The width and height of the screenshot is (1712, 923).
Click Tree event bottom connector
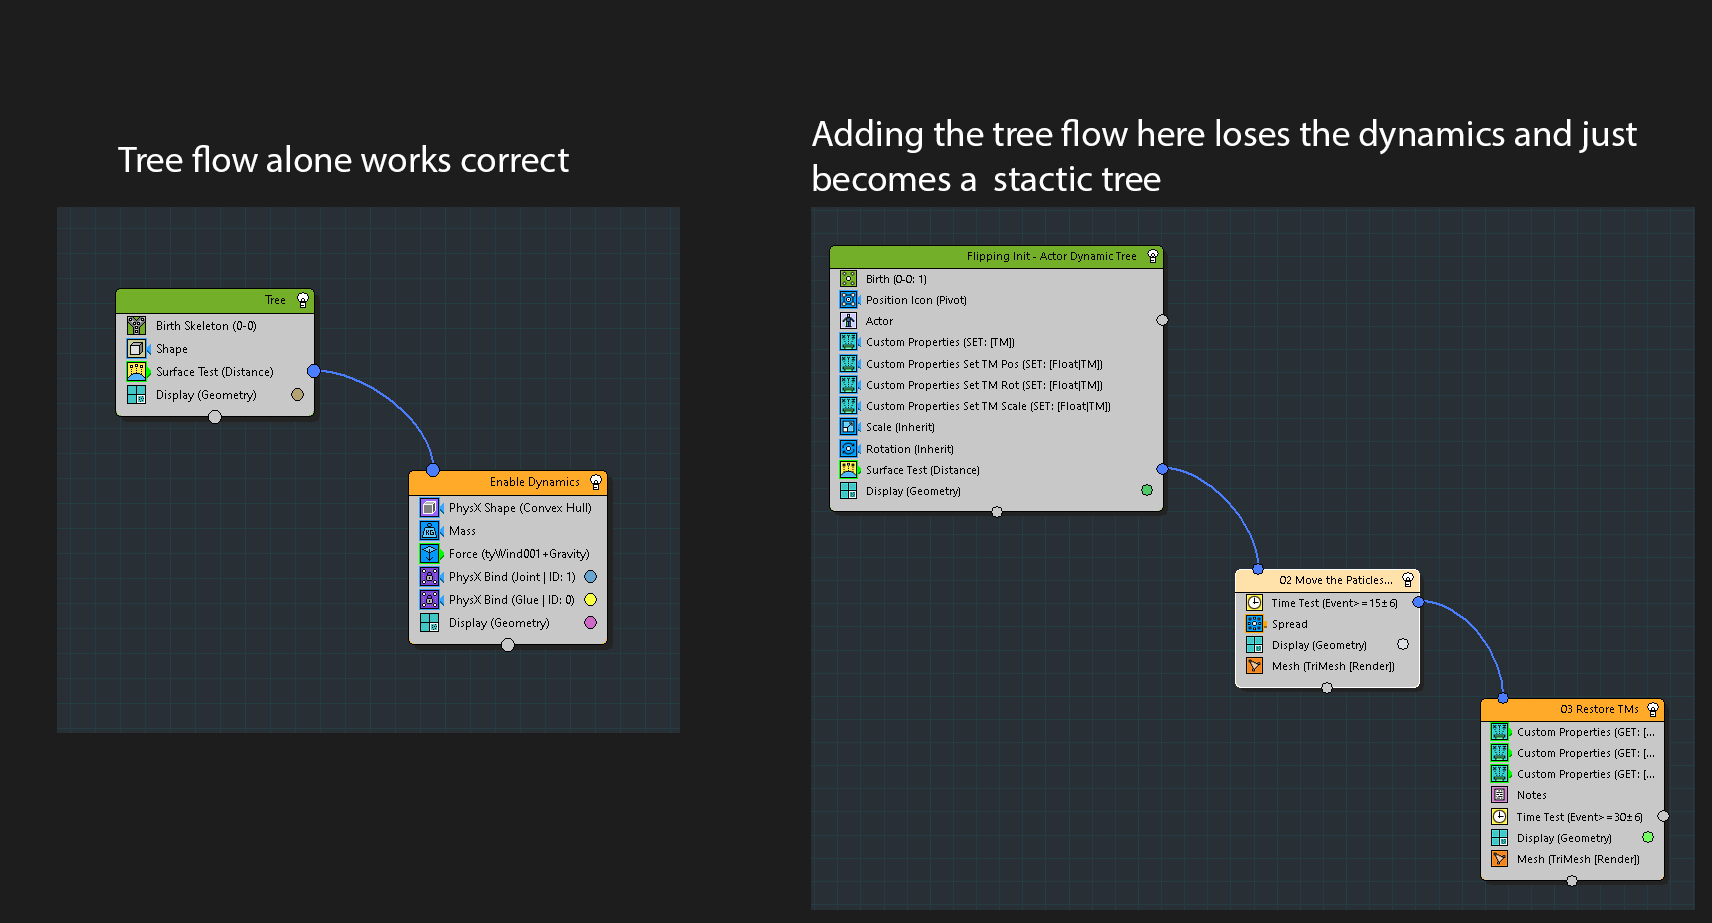click(x=215, y=417)
